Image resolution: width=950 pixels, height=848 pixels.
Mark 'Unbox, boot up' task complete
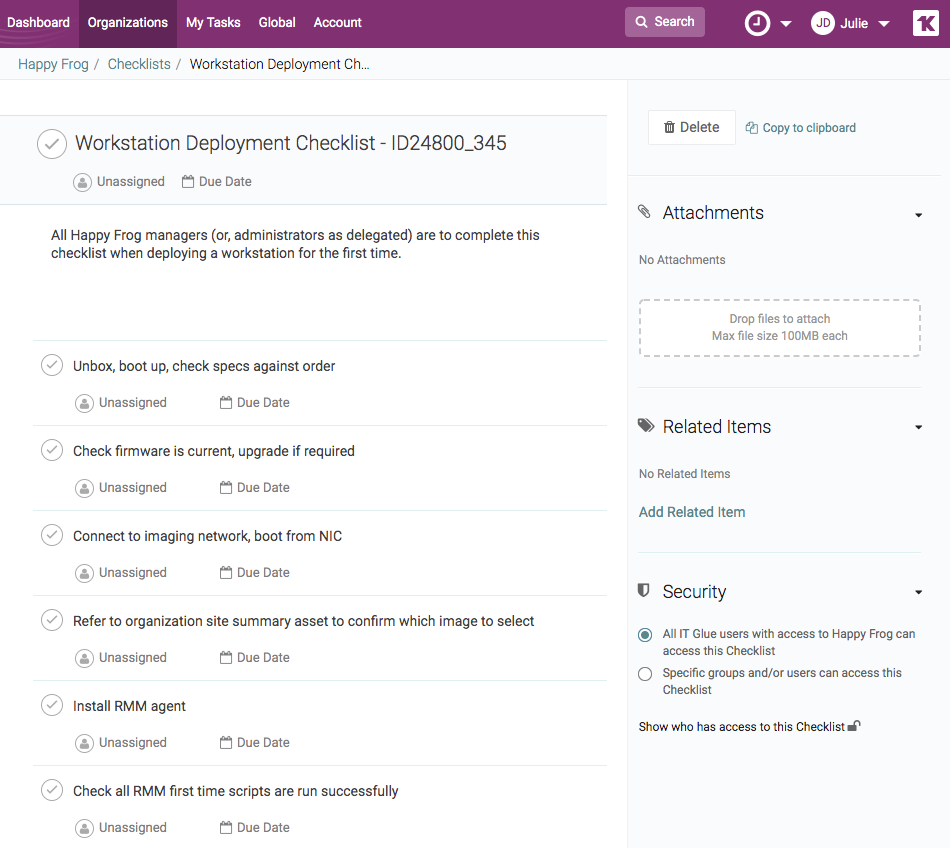click(52, 366)
